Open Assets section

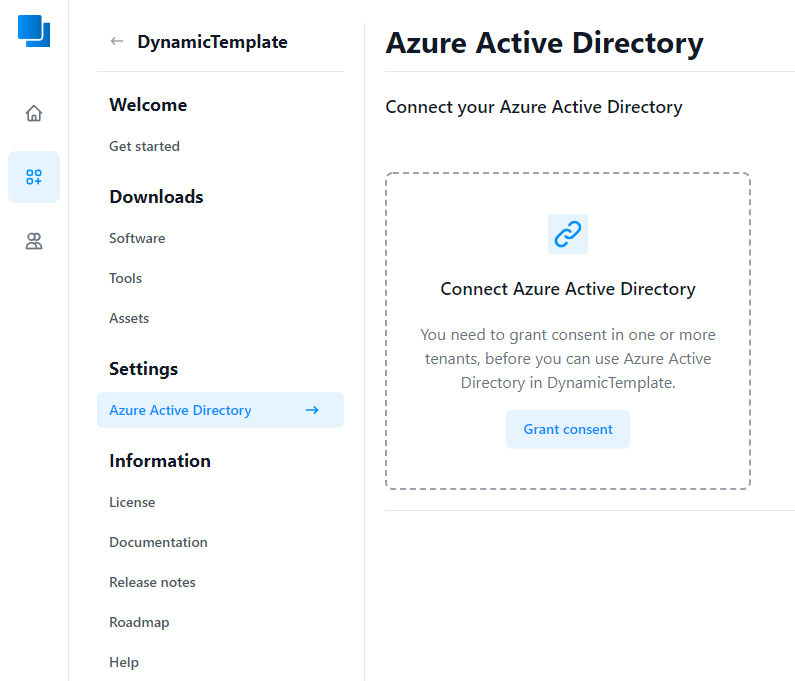[129, 318]
